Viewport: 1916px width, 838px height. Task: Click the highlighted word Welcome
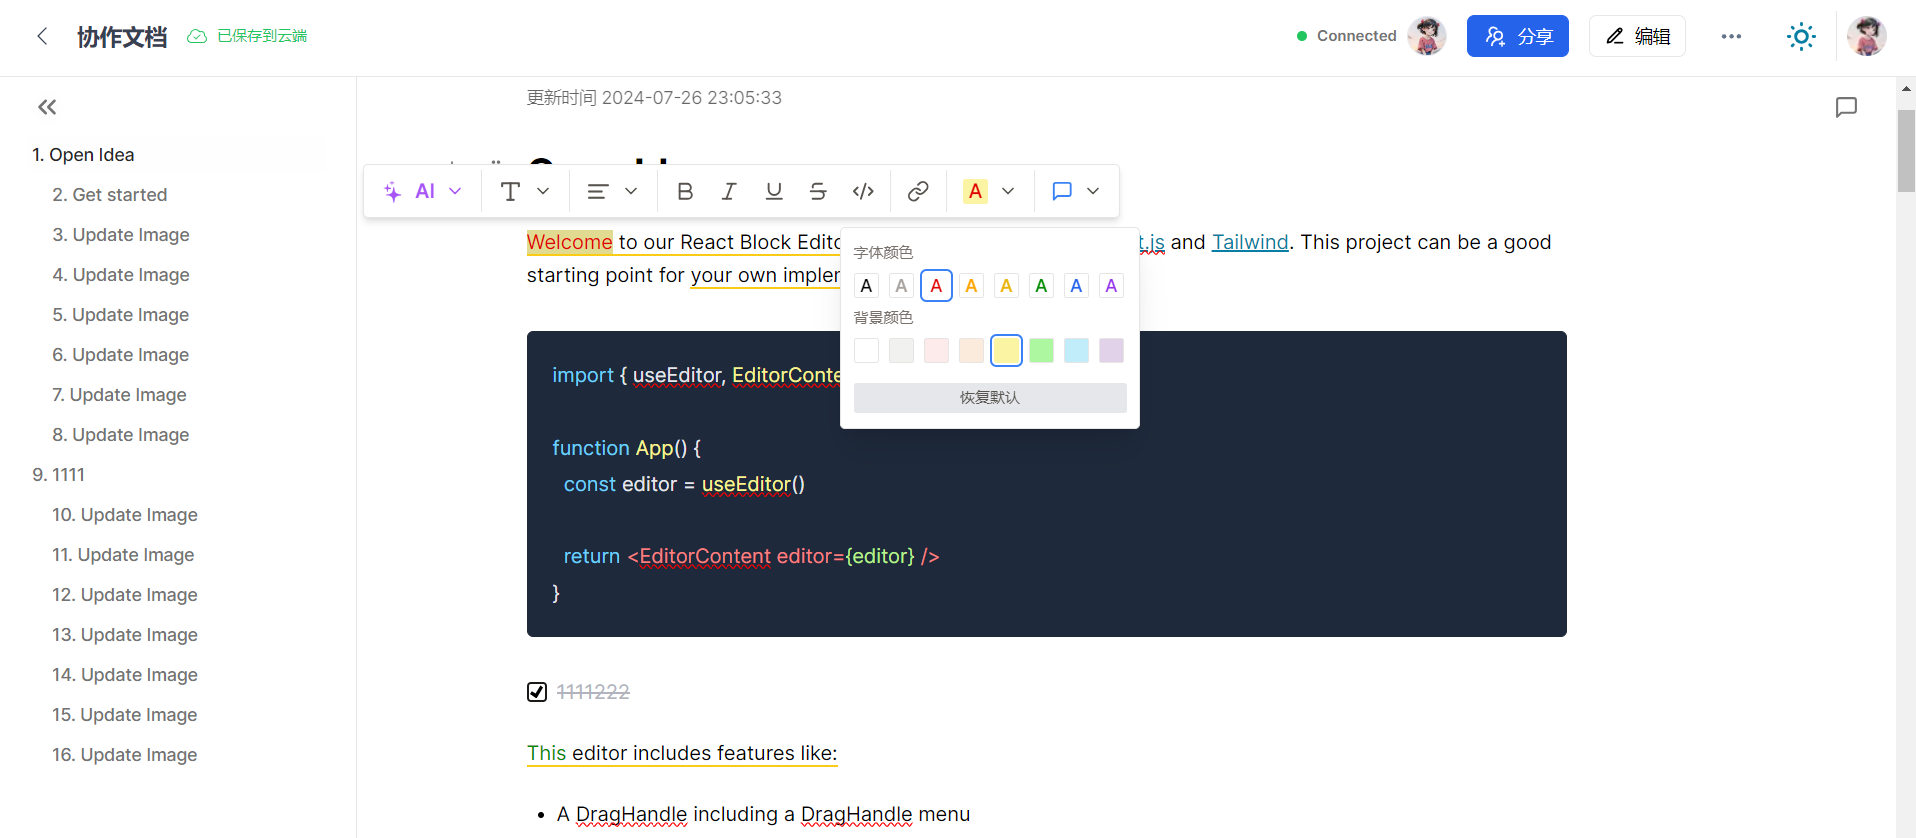click(x=569, y=242)
